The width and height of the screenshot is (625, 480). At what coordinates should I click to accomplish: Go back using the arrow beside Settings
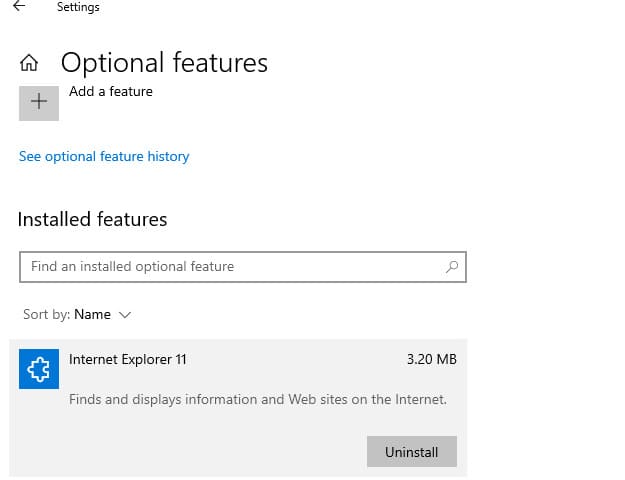pos(19,6)
